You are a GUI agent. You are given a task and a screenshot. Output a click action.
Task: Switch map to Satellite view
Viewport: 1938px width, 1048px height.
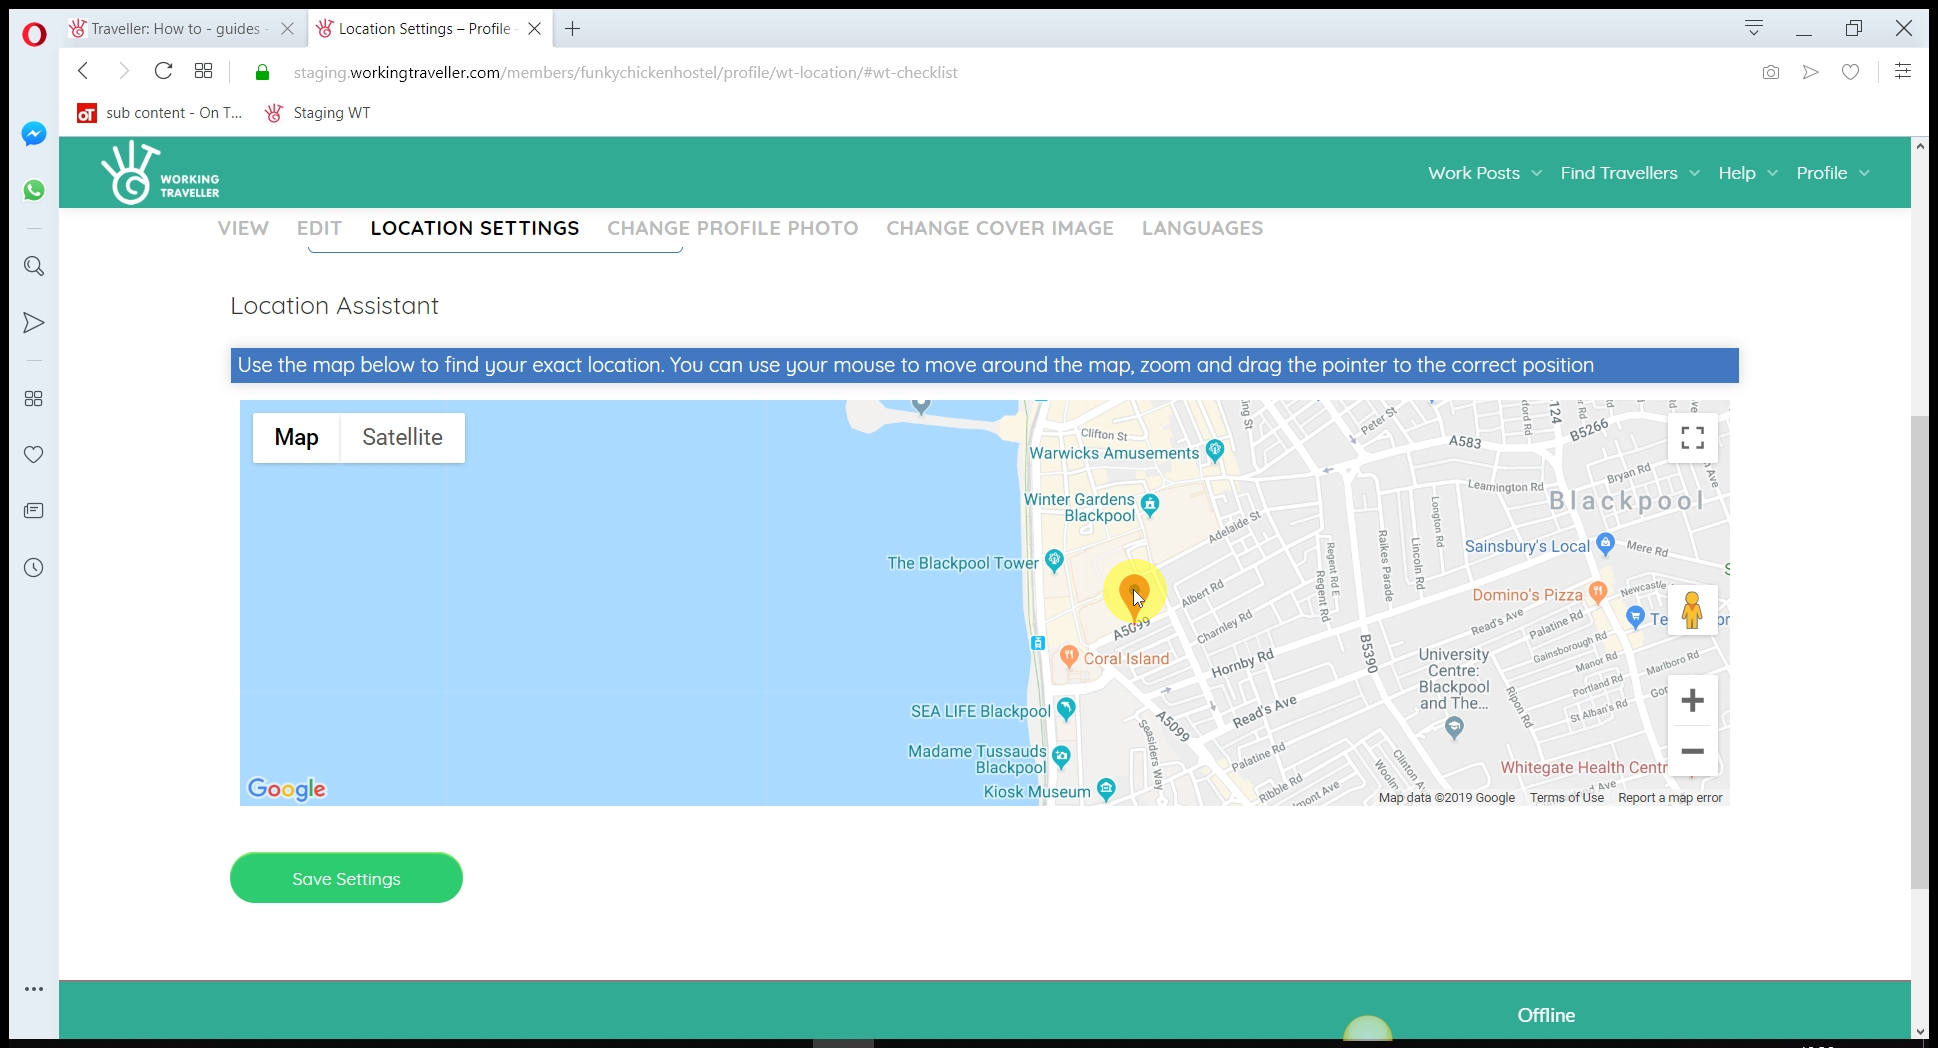[x=402, y=438]
